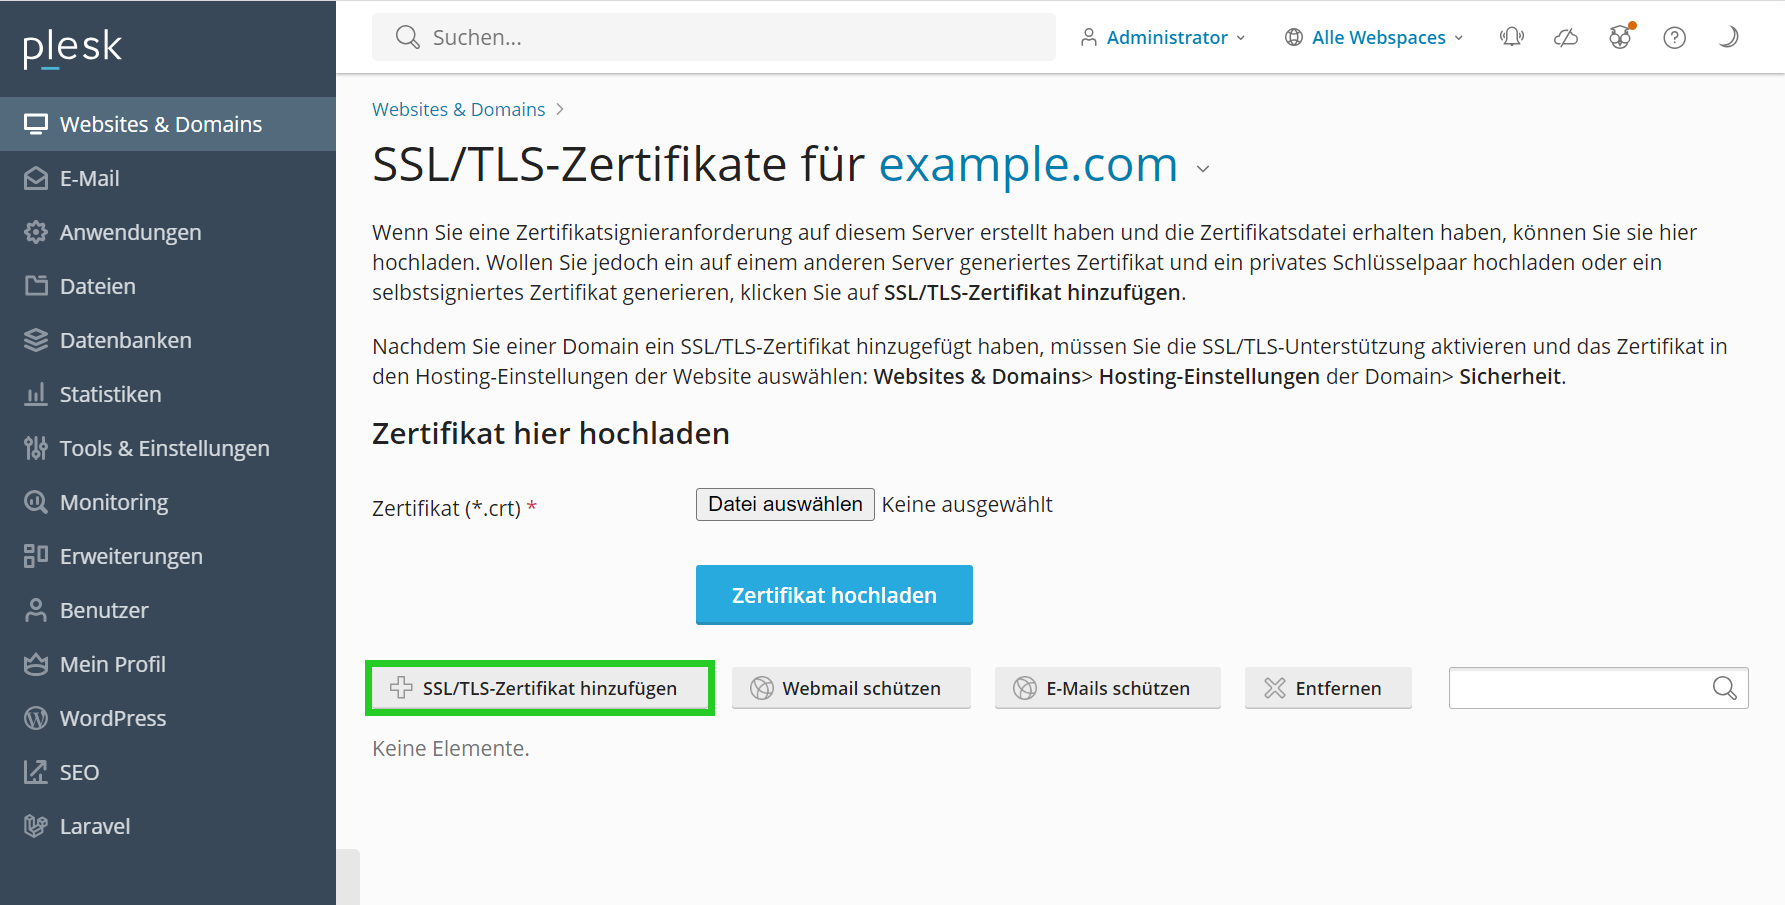This screenshot has width=1785, height=905.
Task: Open Benutzer users page
Action: click(168, 610)
